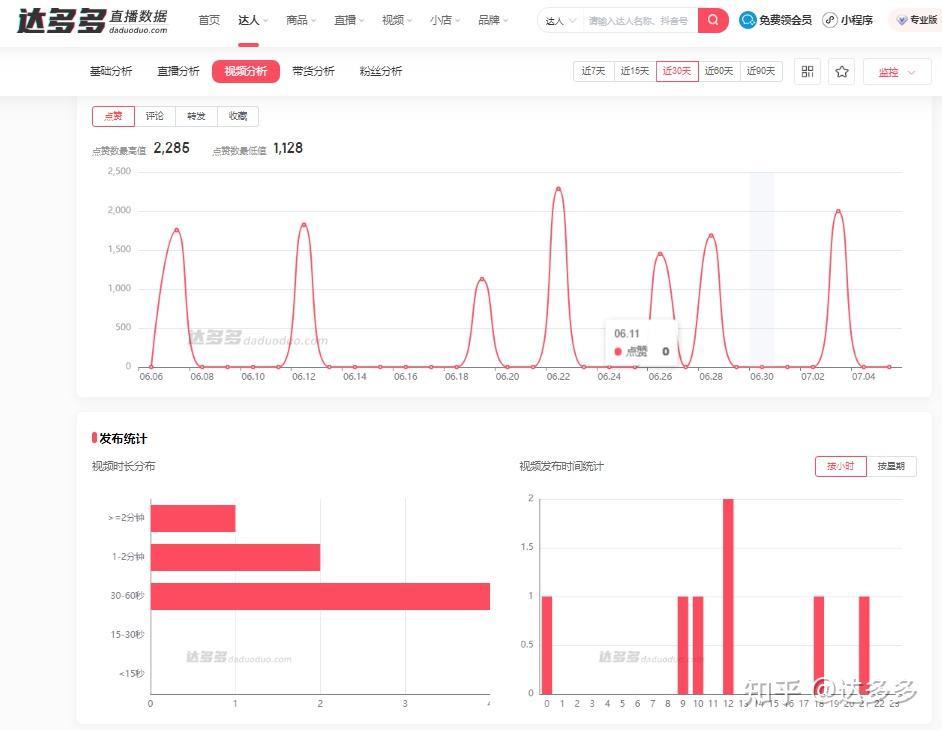Switch time range to 近90天
Image resolution: width=942 pixels, height=730 pixels.
pyautogui.click(x=761, y=72)
